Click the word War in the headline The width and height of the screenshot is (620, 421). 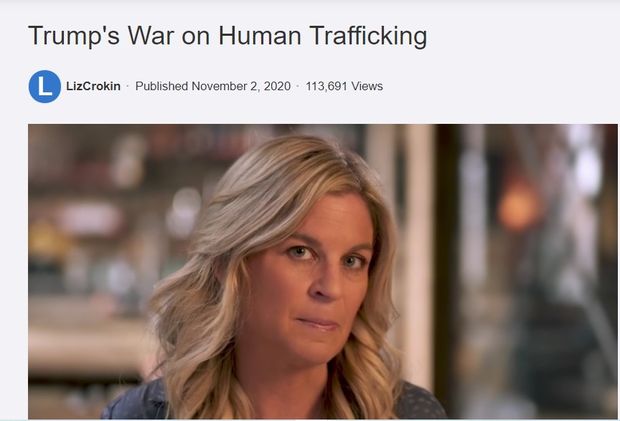(x=151, y=36)
